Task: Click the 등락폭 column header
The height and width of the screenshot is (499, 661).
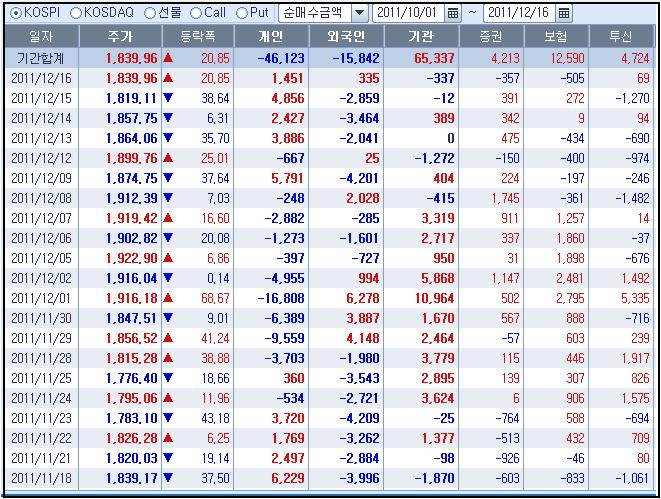Action: click(x=198, y=37)
